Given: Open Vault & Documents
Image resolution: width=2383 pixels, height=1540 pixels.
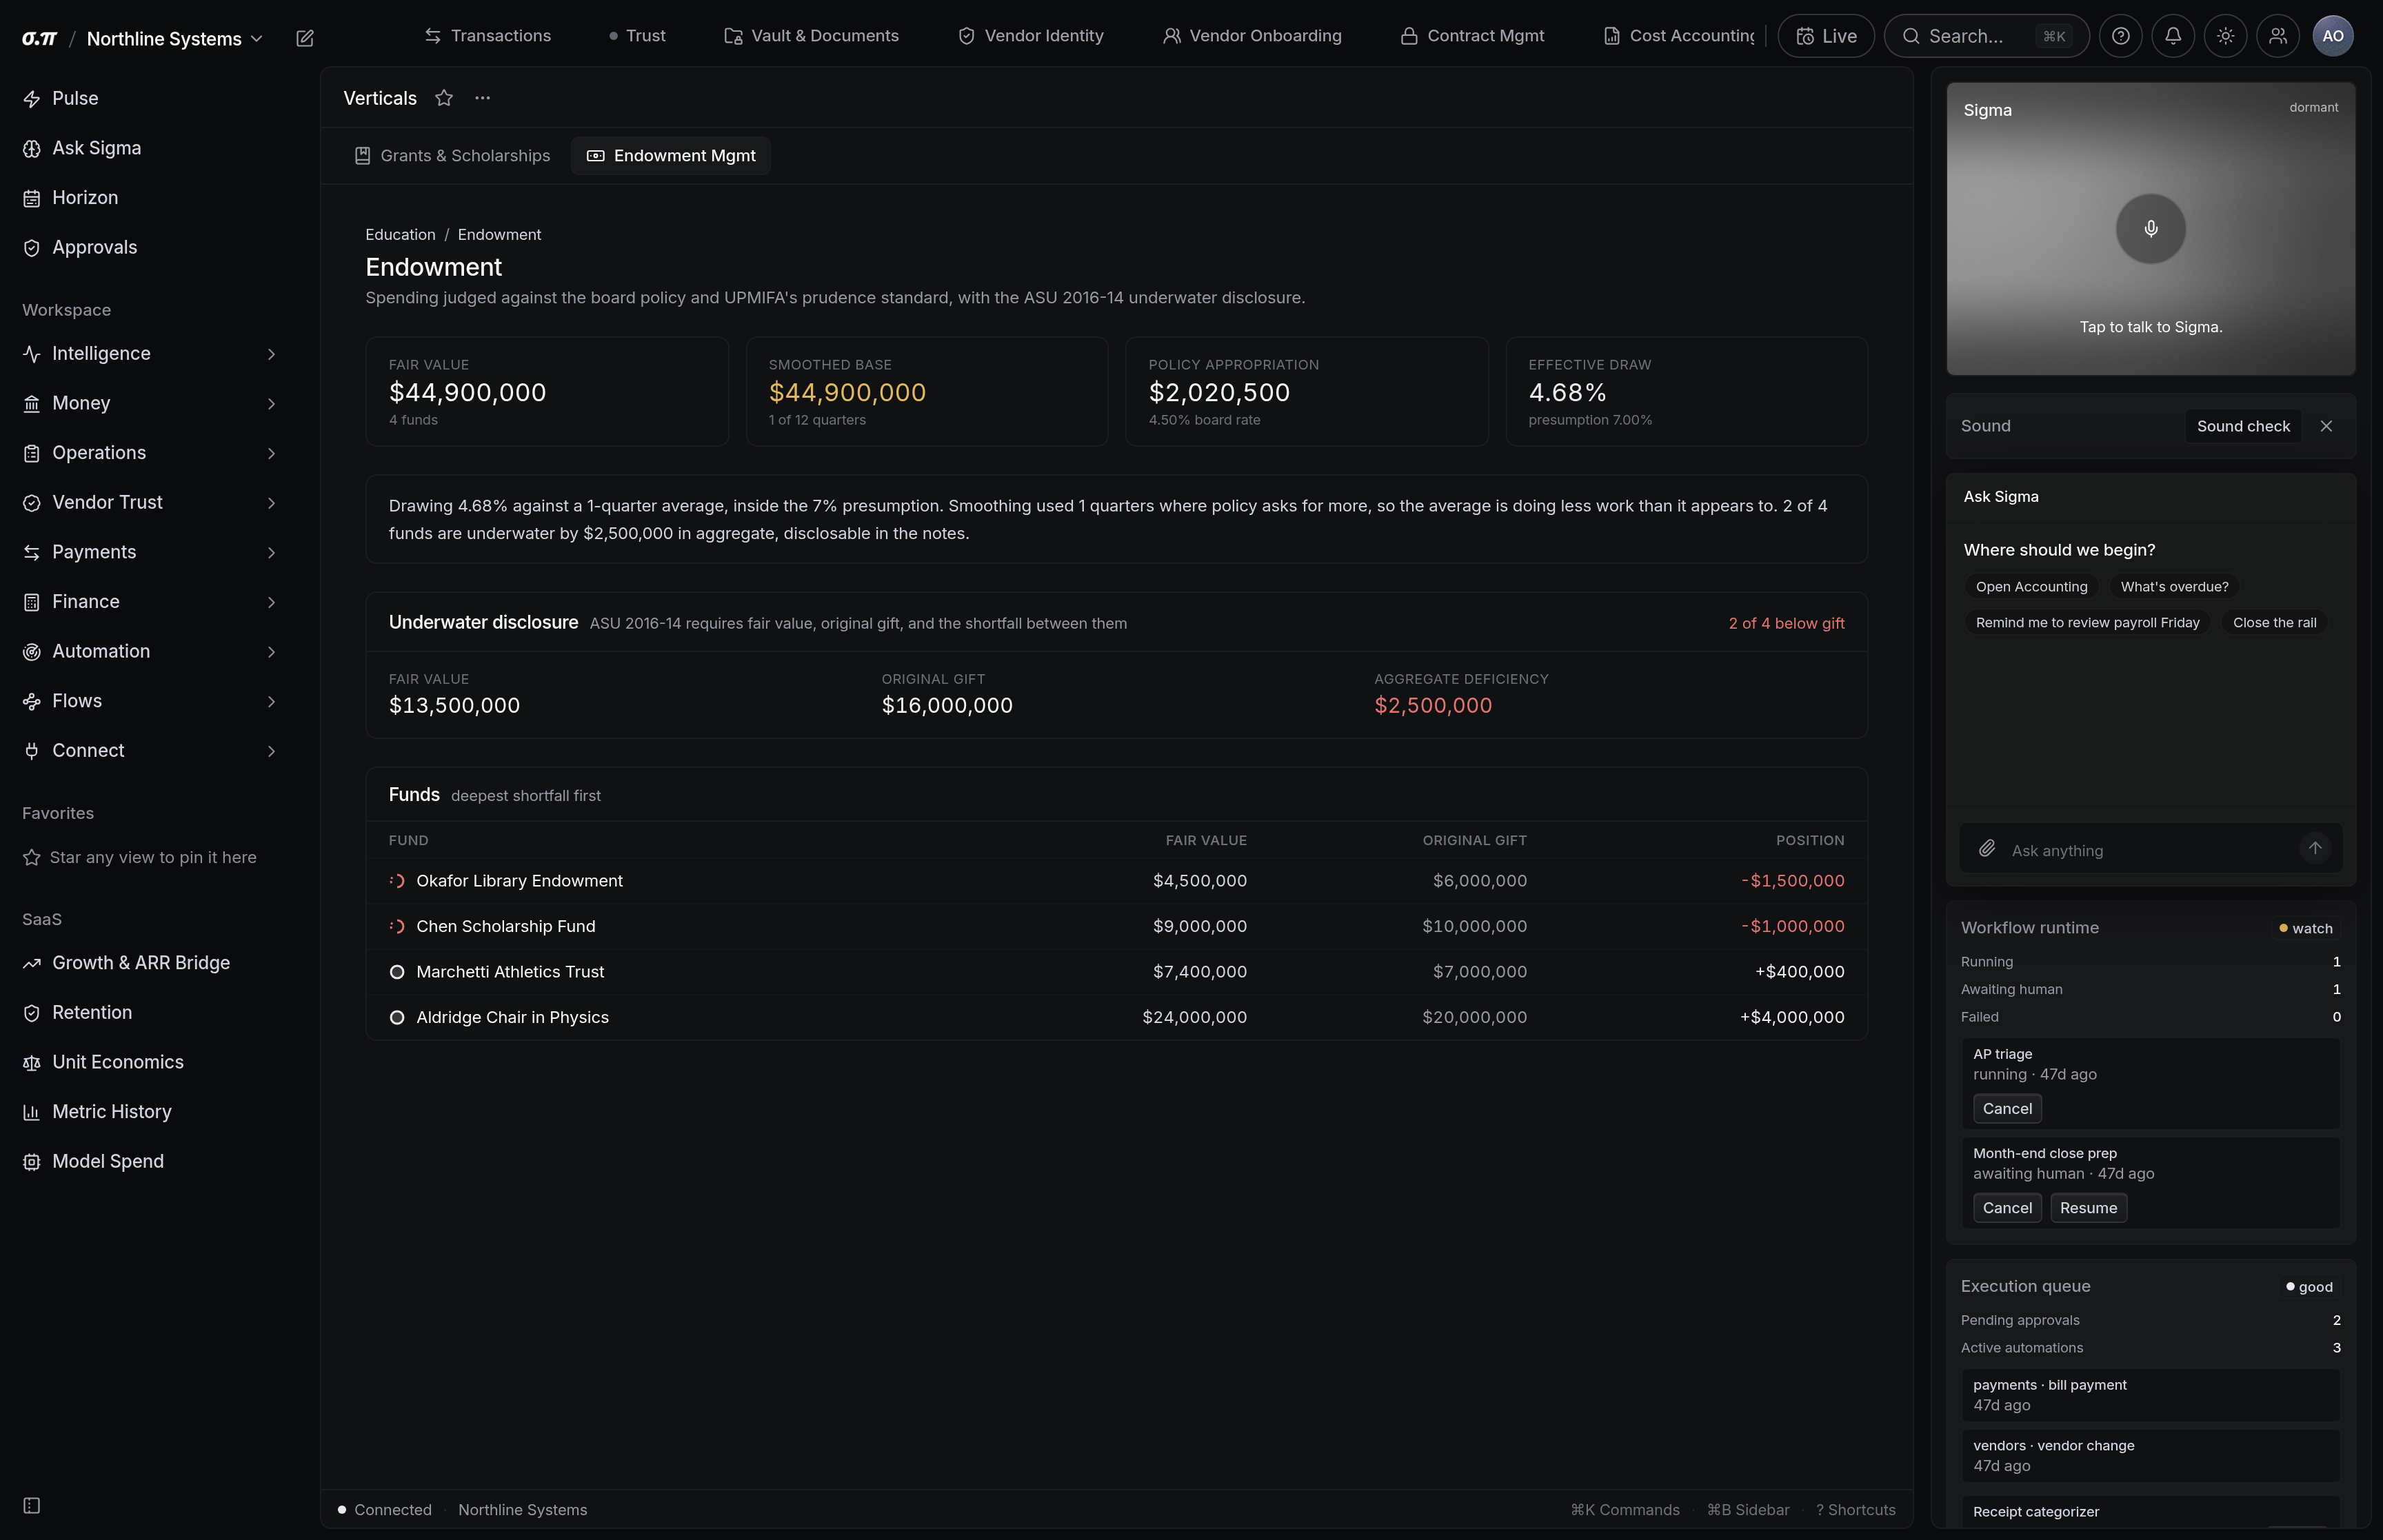Looking at the screenshot, I should click(811, 36).
